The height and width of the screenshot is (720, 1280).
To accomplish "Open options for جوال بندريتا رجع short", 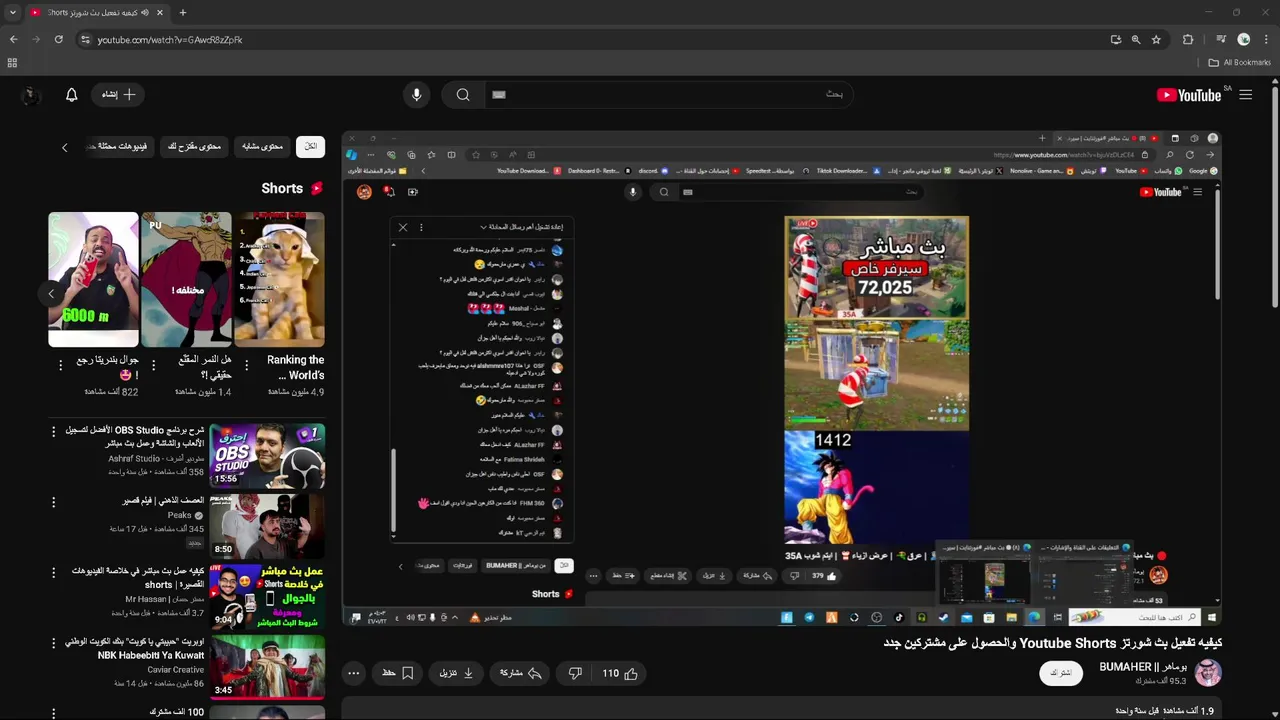I will pyautogui.click(x=60, y=365).
